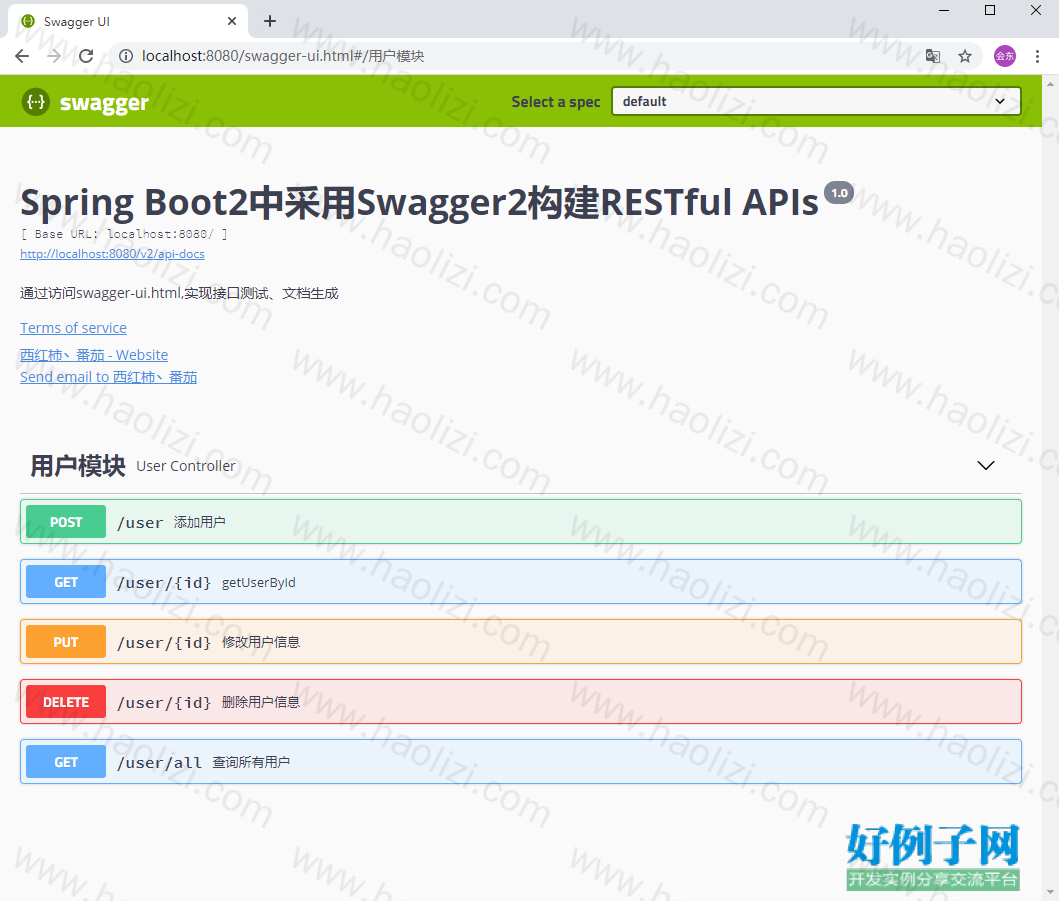Screen dimensions: 1059x901
Task: Select the Swagger UI tab
Action: [x=128, y=22]
